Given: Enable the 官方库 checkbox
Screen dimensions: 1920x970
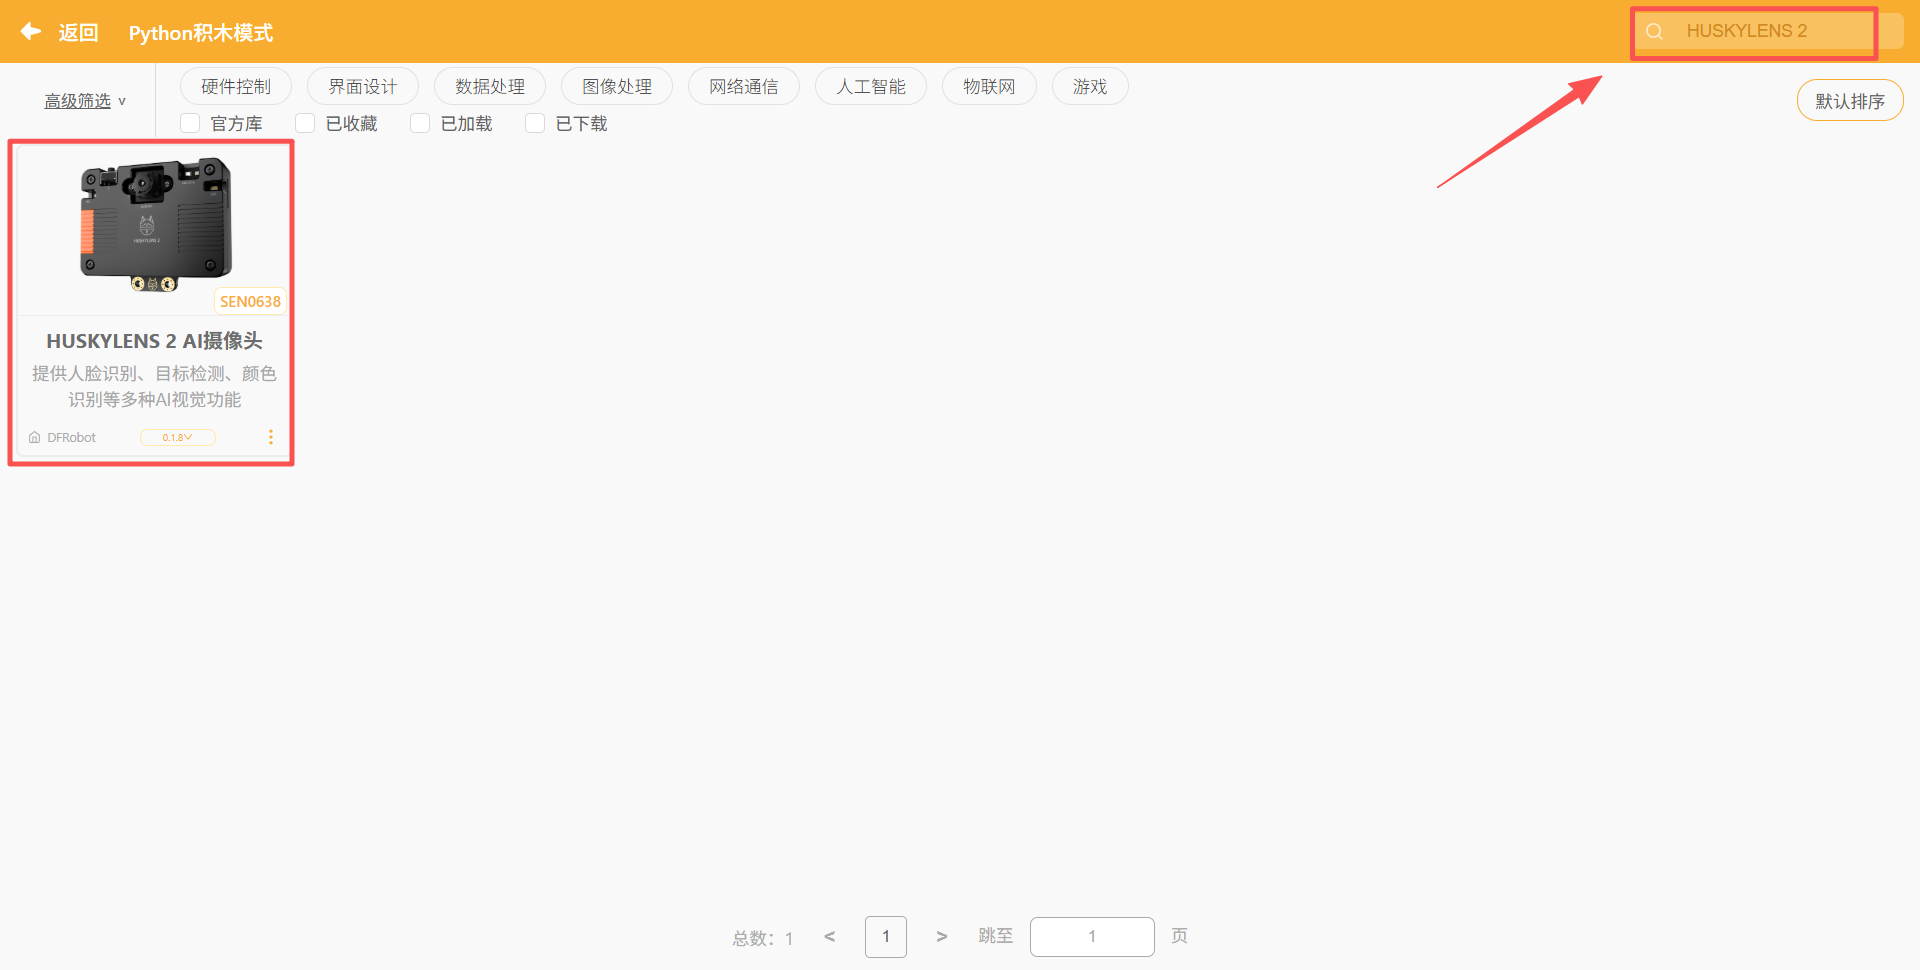Looking at the screenshot, I should click(190, 122).
